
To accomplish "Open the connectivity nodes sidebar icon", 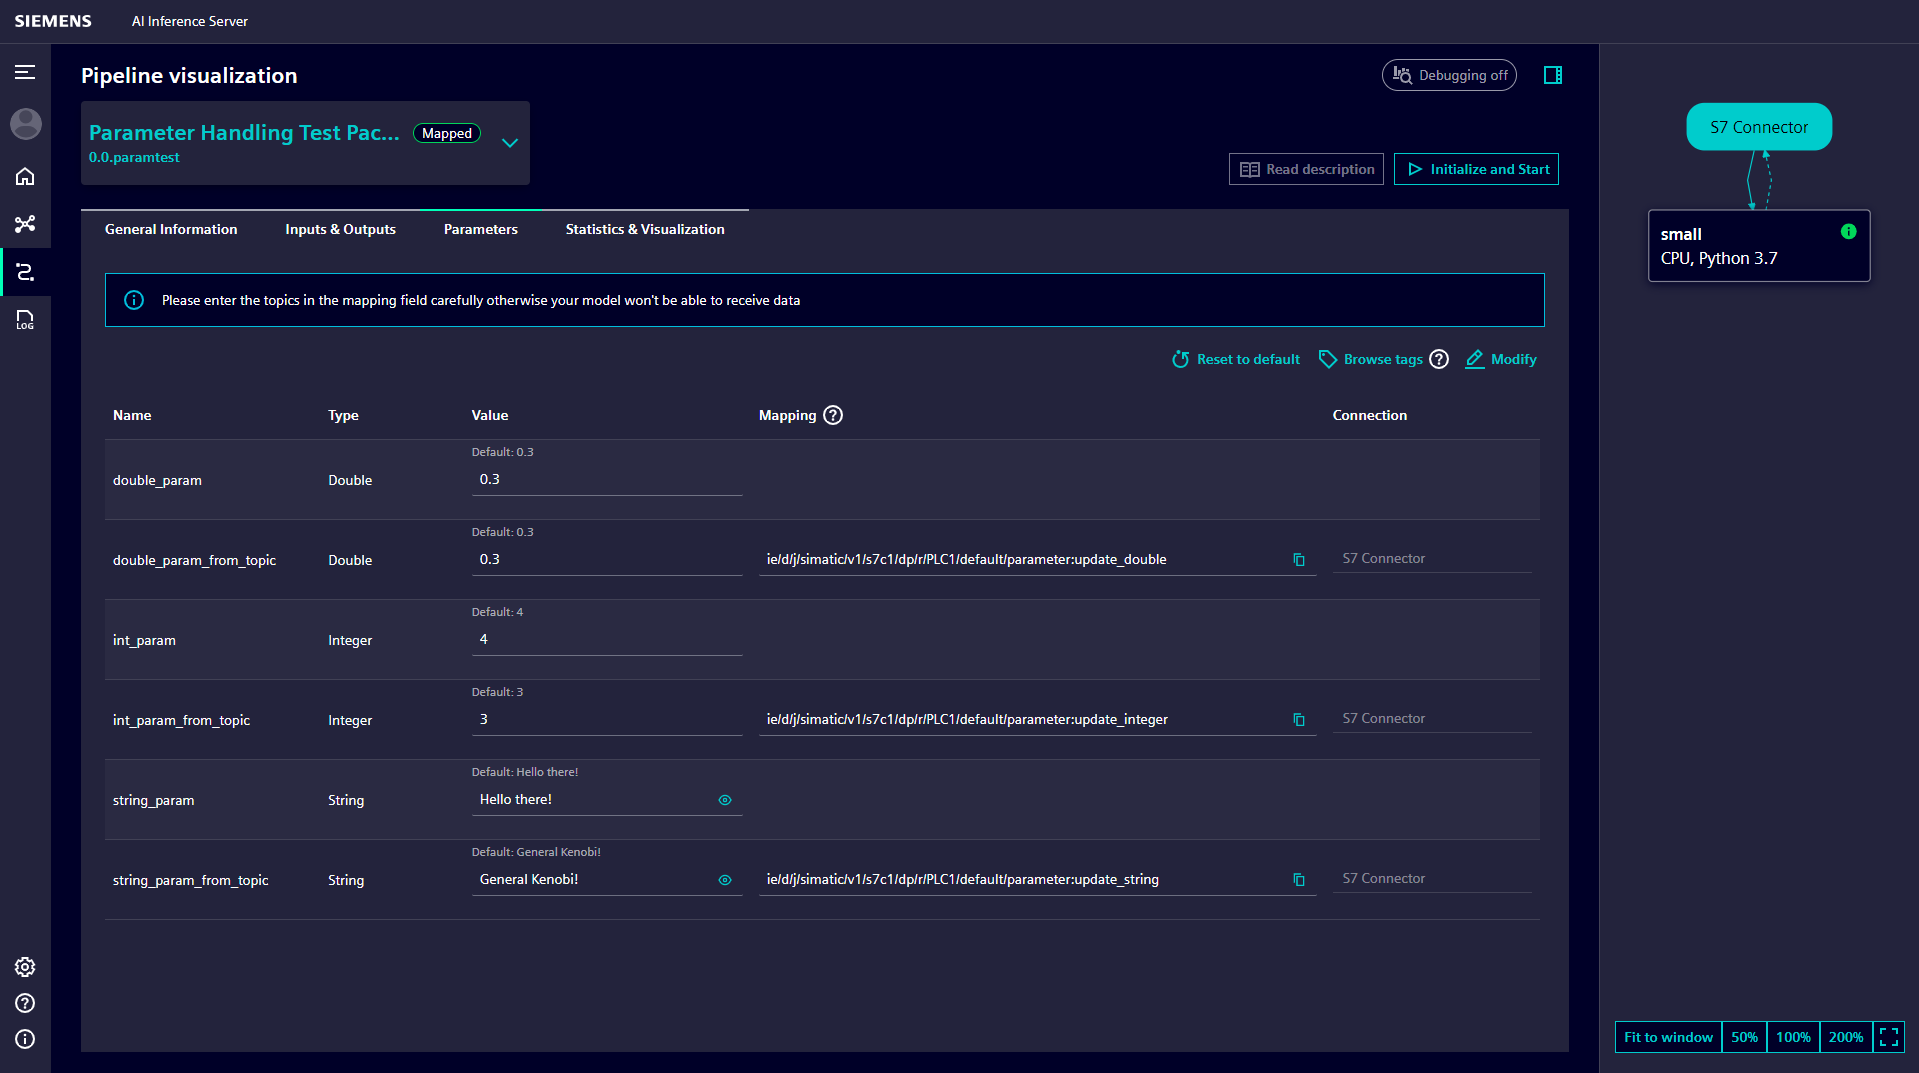I will pos(25,224).
